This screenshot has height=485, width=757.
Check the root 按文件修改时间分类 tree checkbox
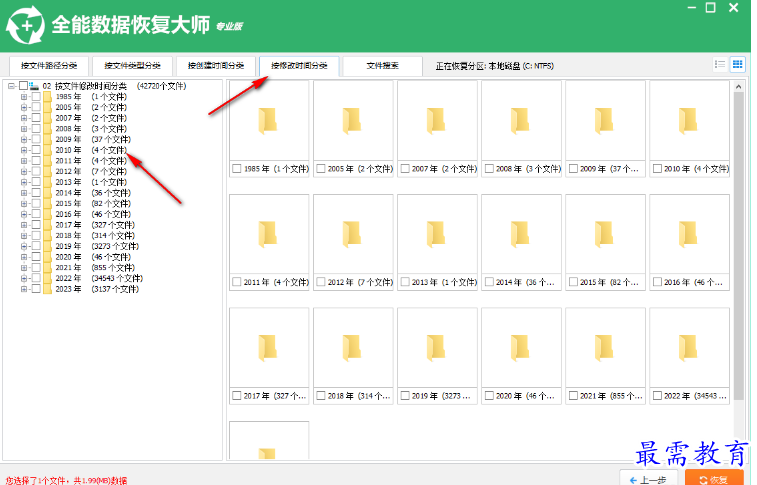[23, 86]
